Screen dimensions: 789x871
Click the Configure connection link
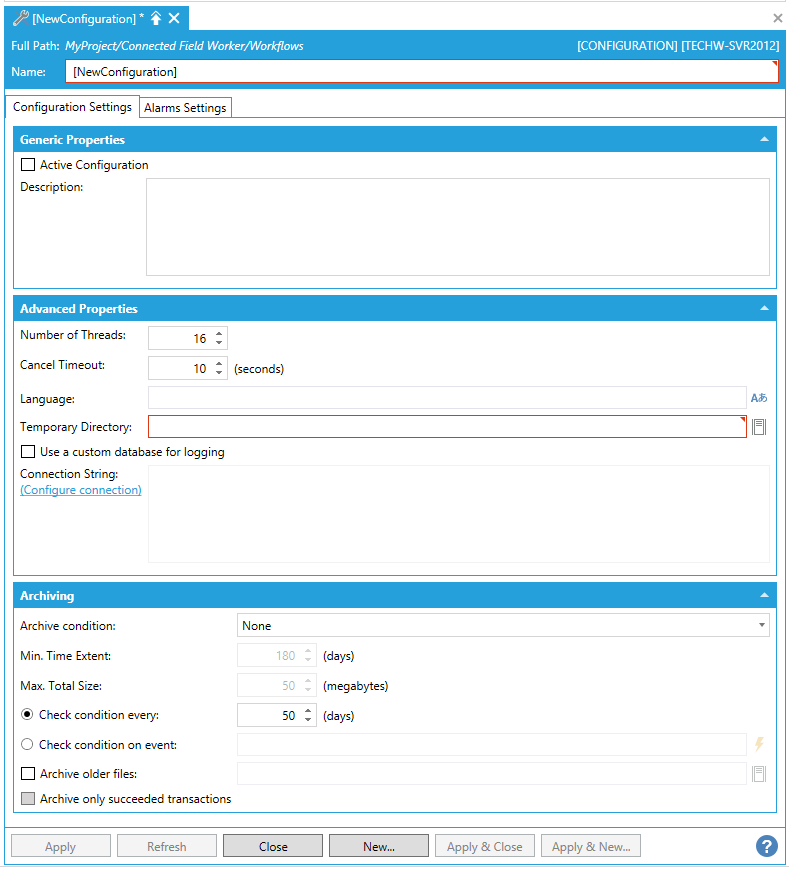(81, 490)
